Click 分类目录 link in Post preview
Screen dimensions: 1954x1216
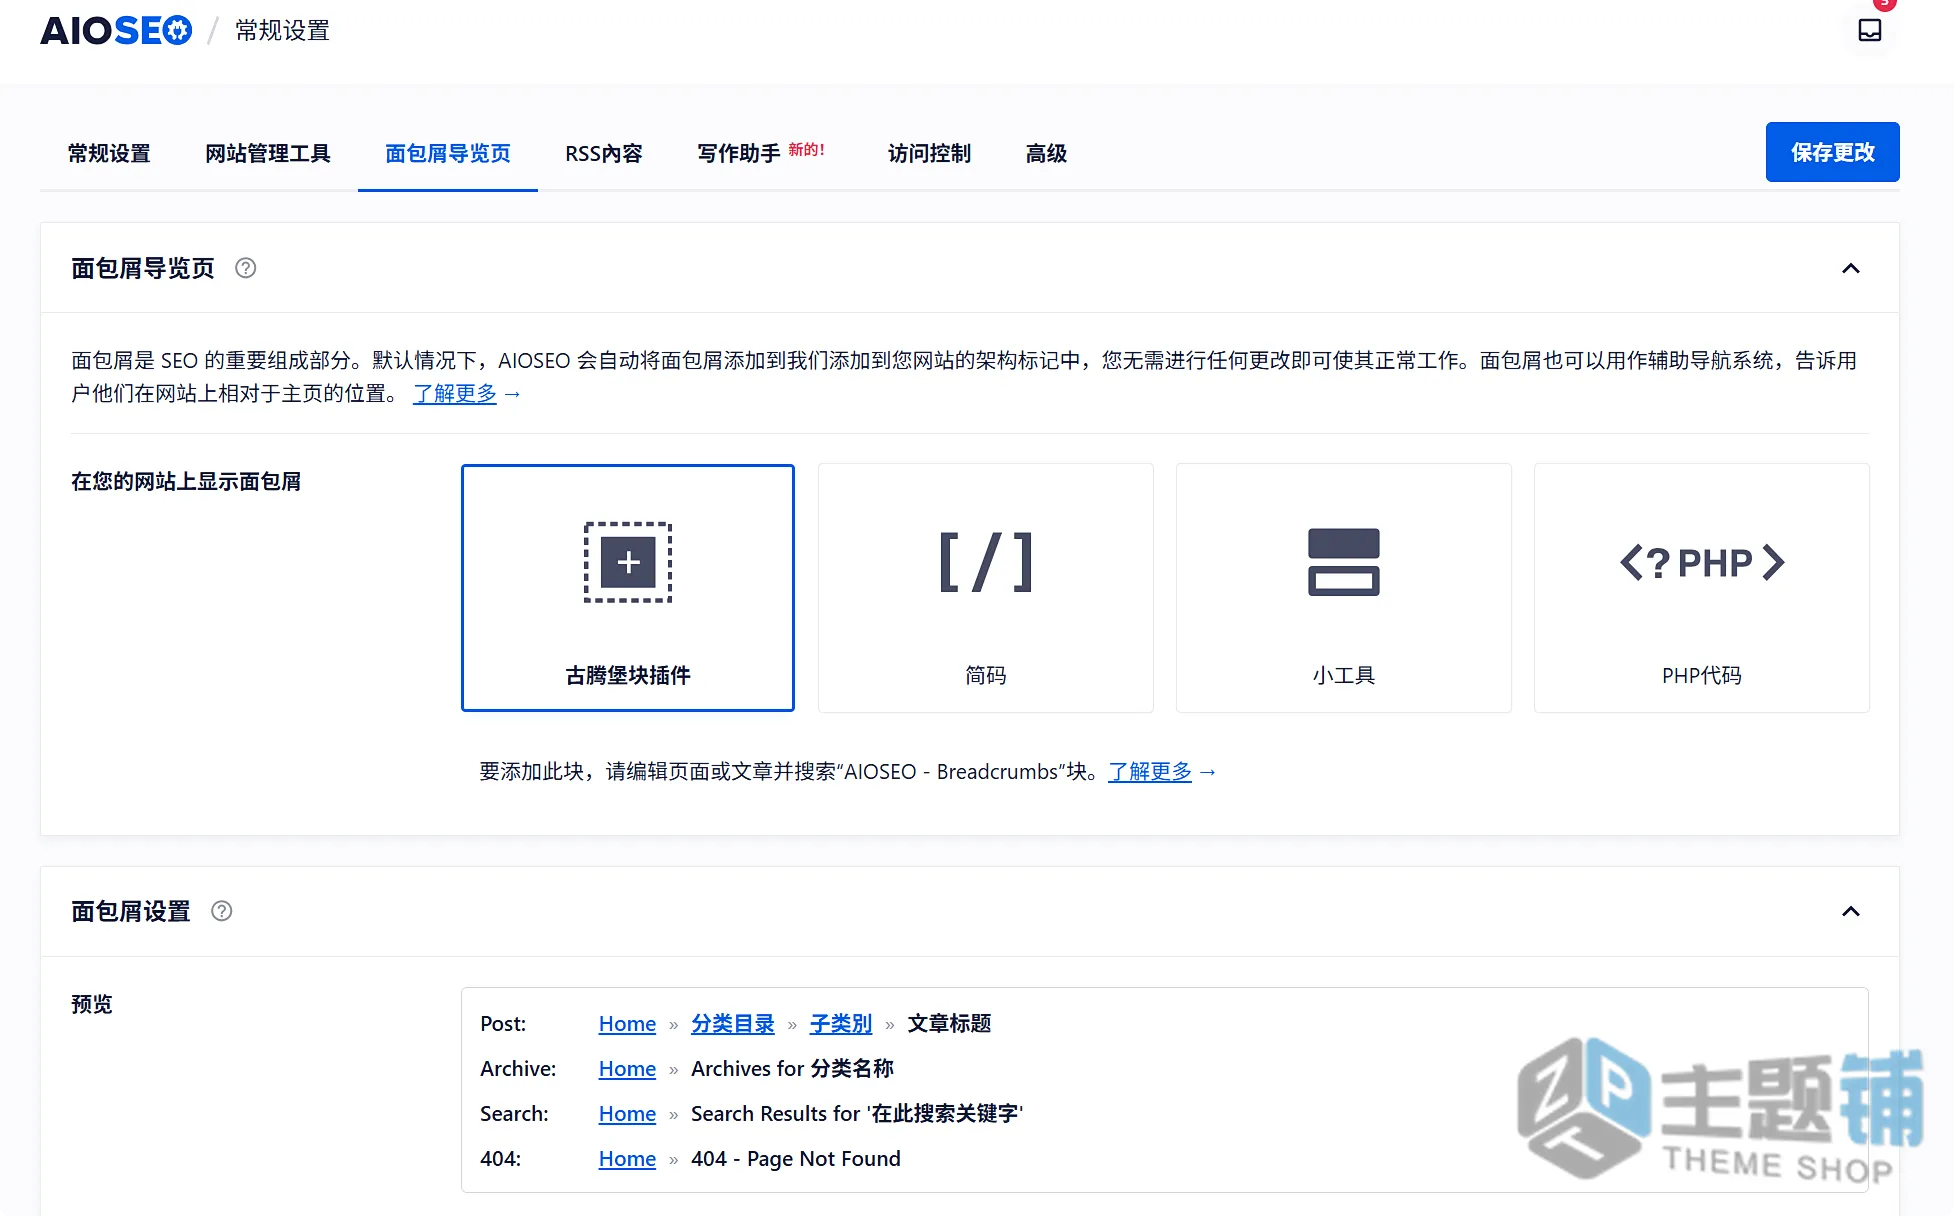pyautogui.click(x=733, y=1023)
